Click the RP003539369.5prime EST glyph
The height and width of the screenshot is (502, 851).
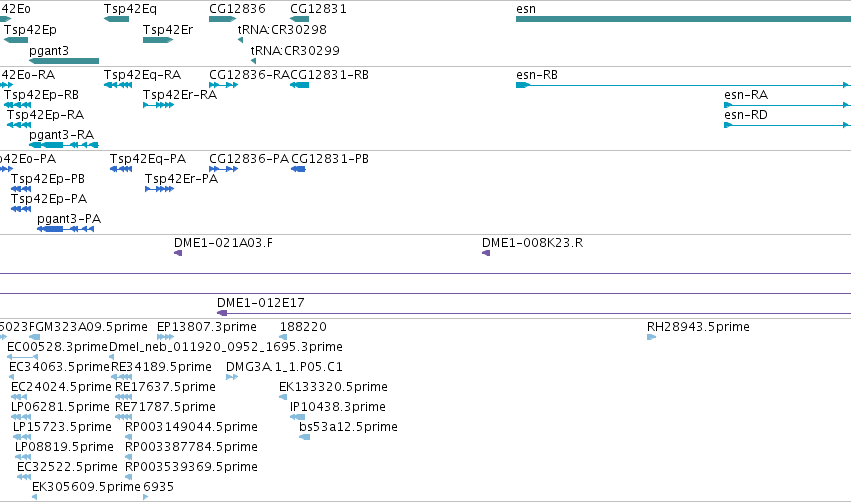129,478
